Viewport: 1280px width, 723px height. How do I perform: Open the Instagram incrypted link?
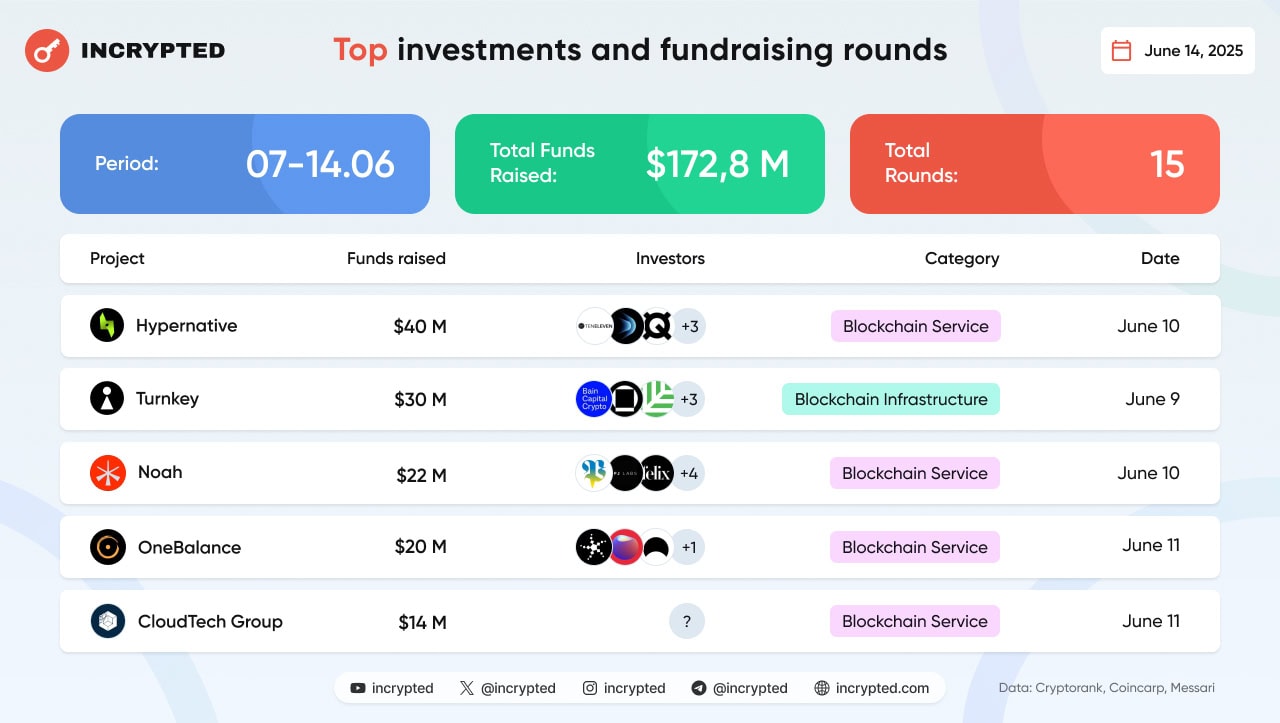[624, 688]
